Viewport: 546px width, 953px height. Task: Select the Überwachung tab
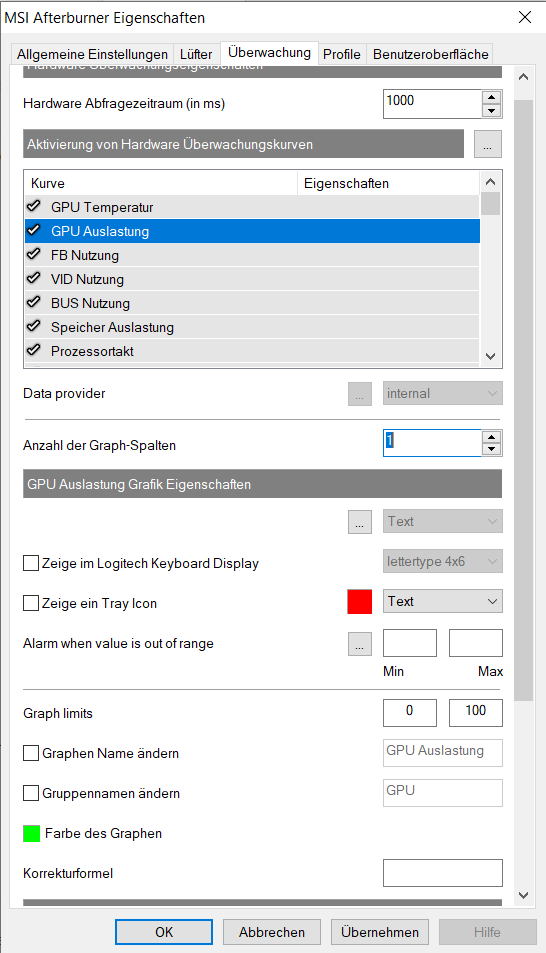click(269, 53)
